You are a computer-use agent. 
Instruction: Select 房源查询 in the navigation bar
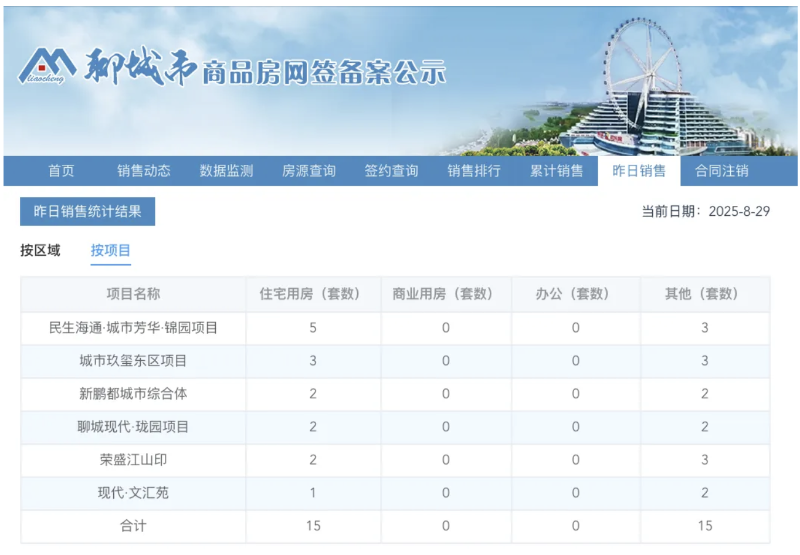click(x=309, y=171)
